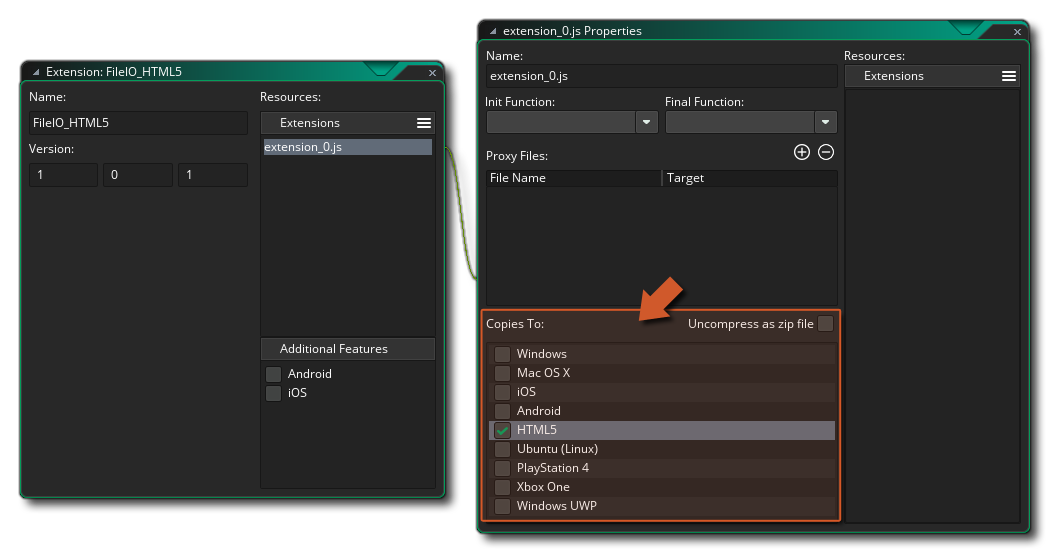Check the PlayStation 4 platform checkbox

click(x=502, y=468)
